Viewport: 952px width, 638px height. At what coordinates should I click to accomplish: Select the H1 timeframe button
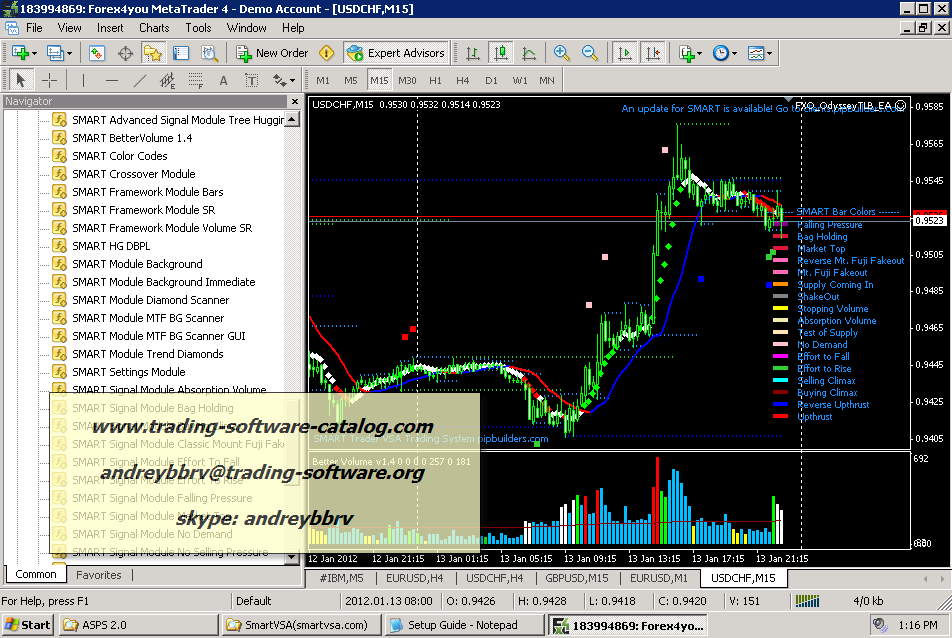[x=435, y=80]
